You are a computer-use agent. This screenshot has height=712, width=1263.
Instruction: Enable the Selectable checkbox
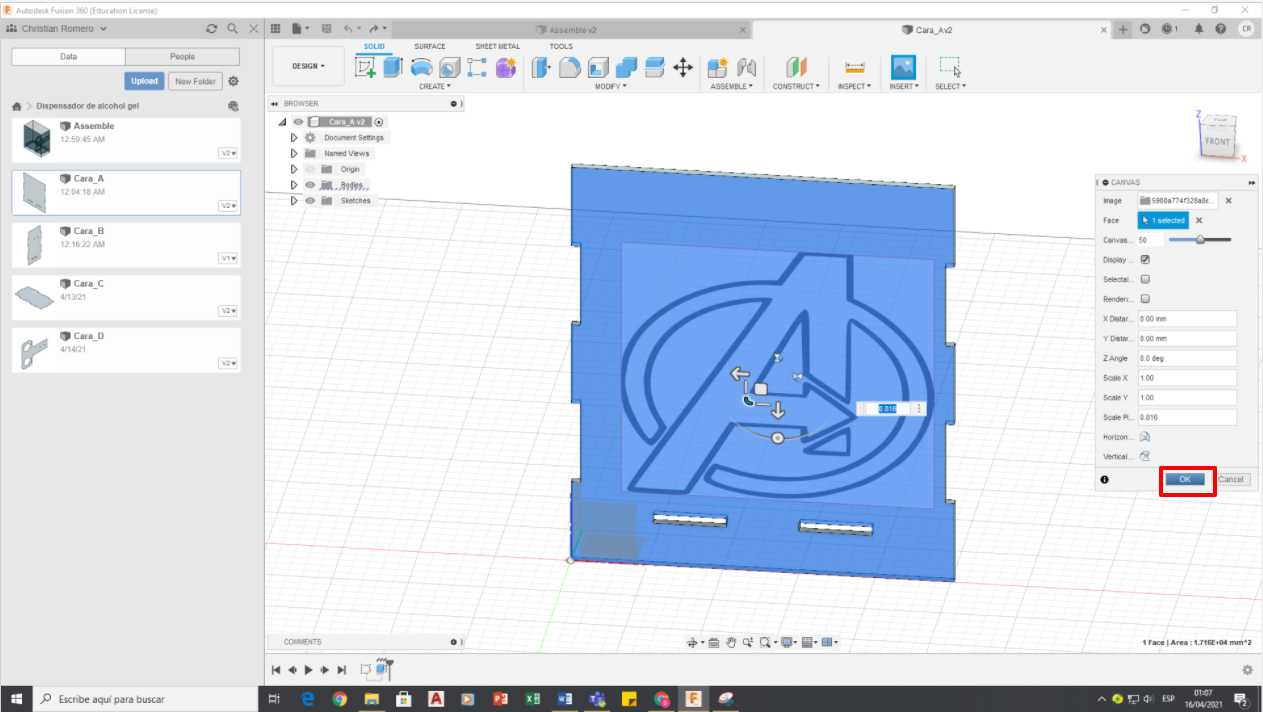[x=1145, y=279]
